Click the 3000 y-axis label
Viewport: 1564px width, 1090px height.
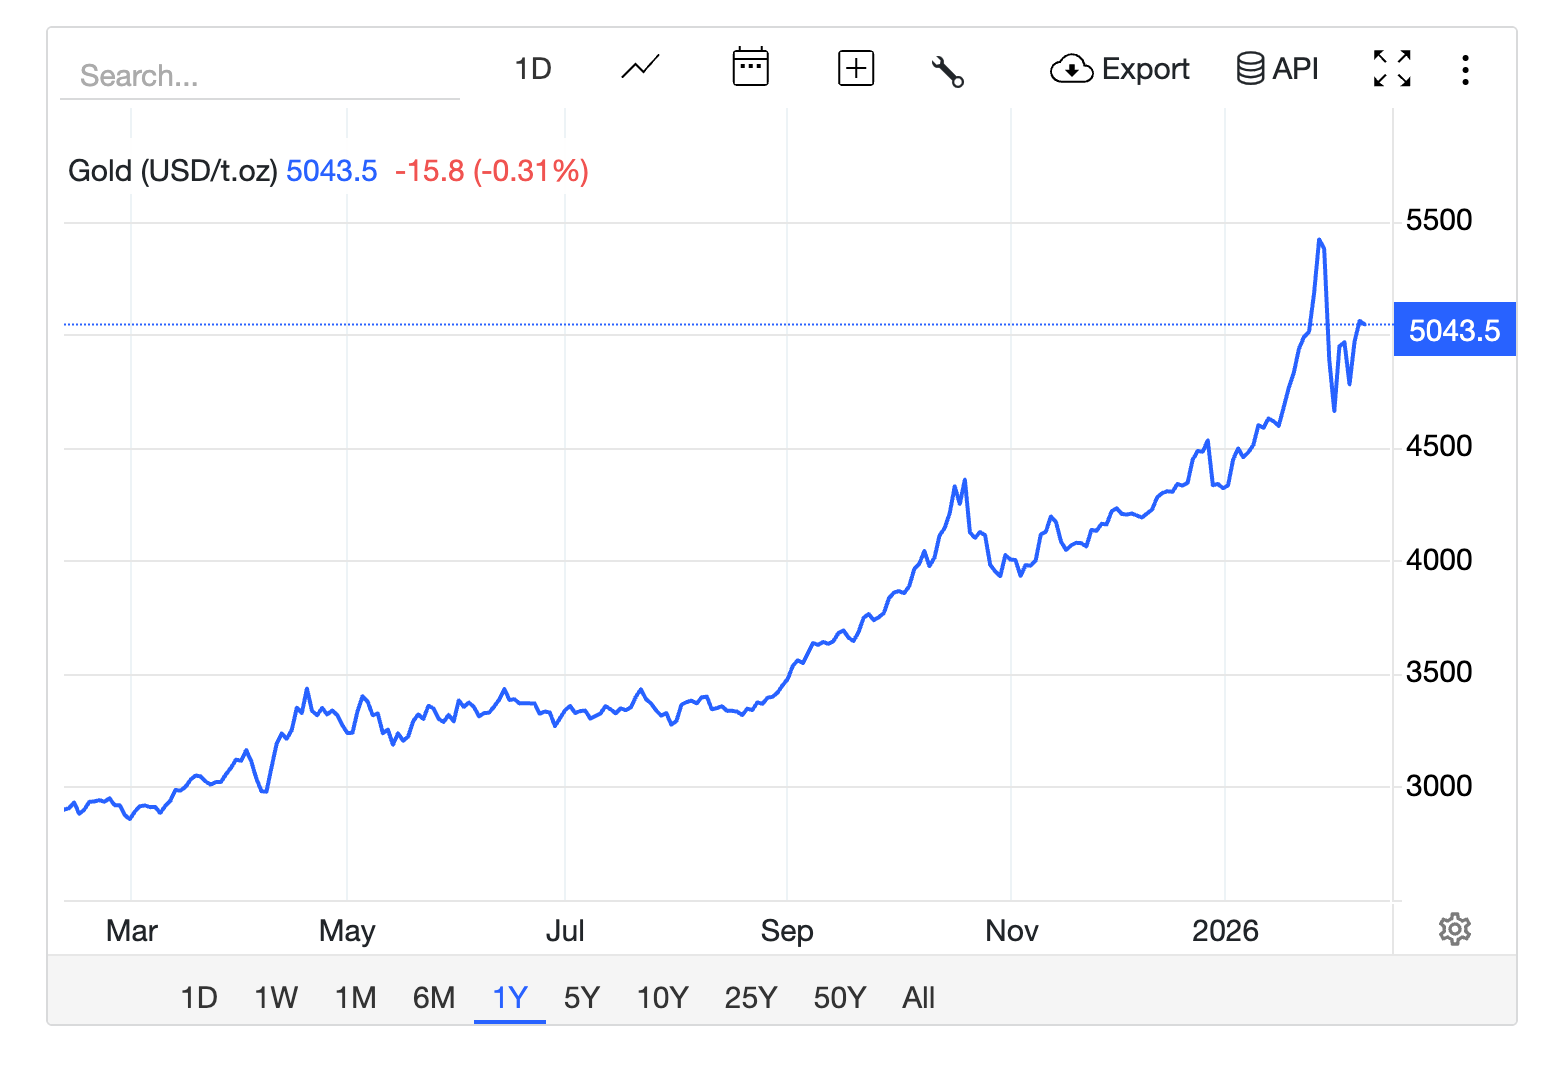coord(1439,786)
